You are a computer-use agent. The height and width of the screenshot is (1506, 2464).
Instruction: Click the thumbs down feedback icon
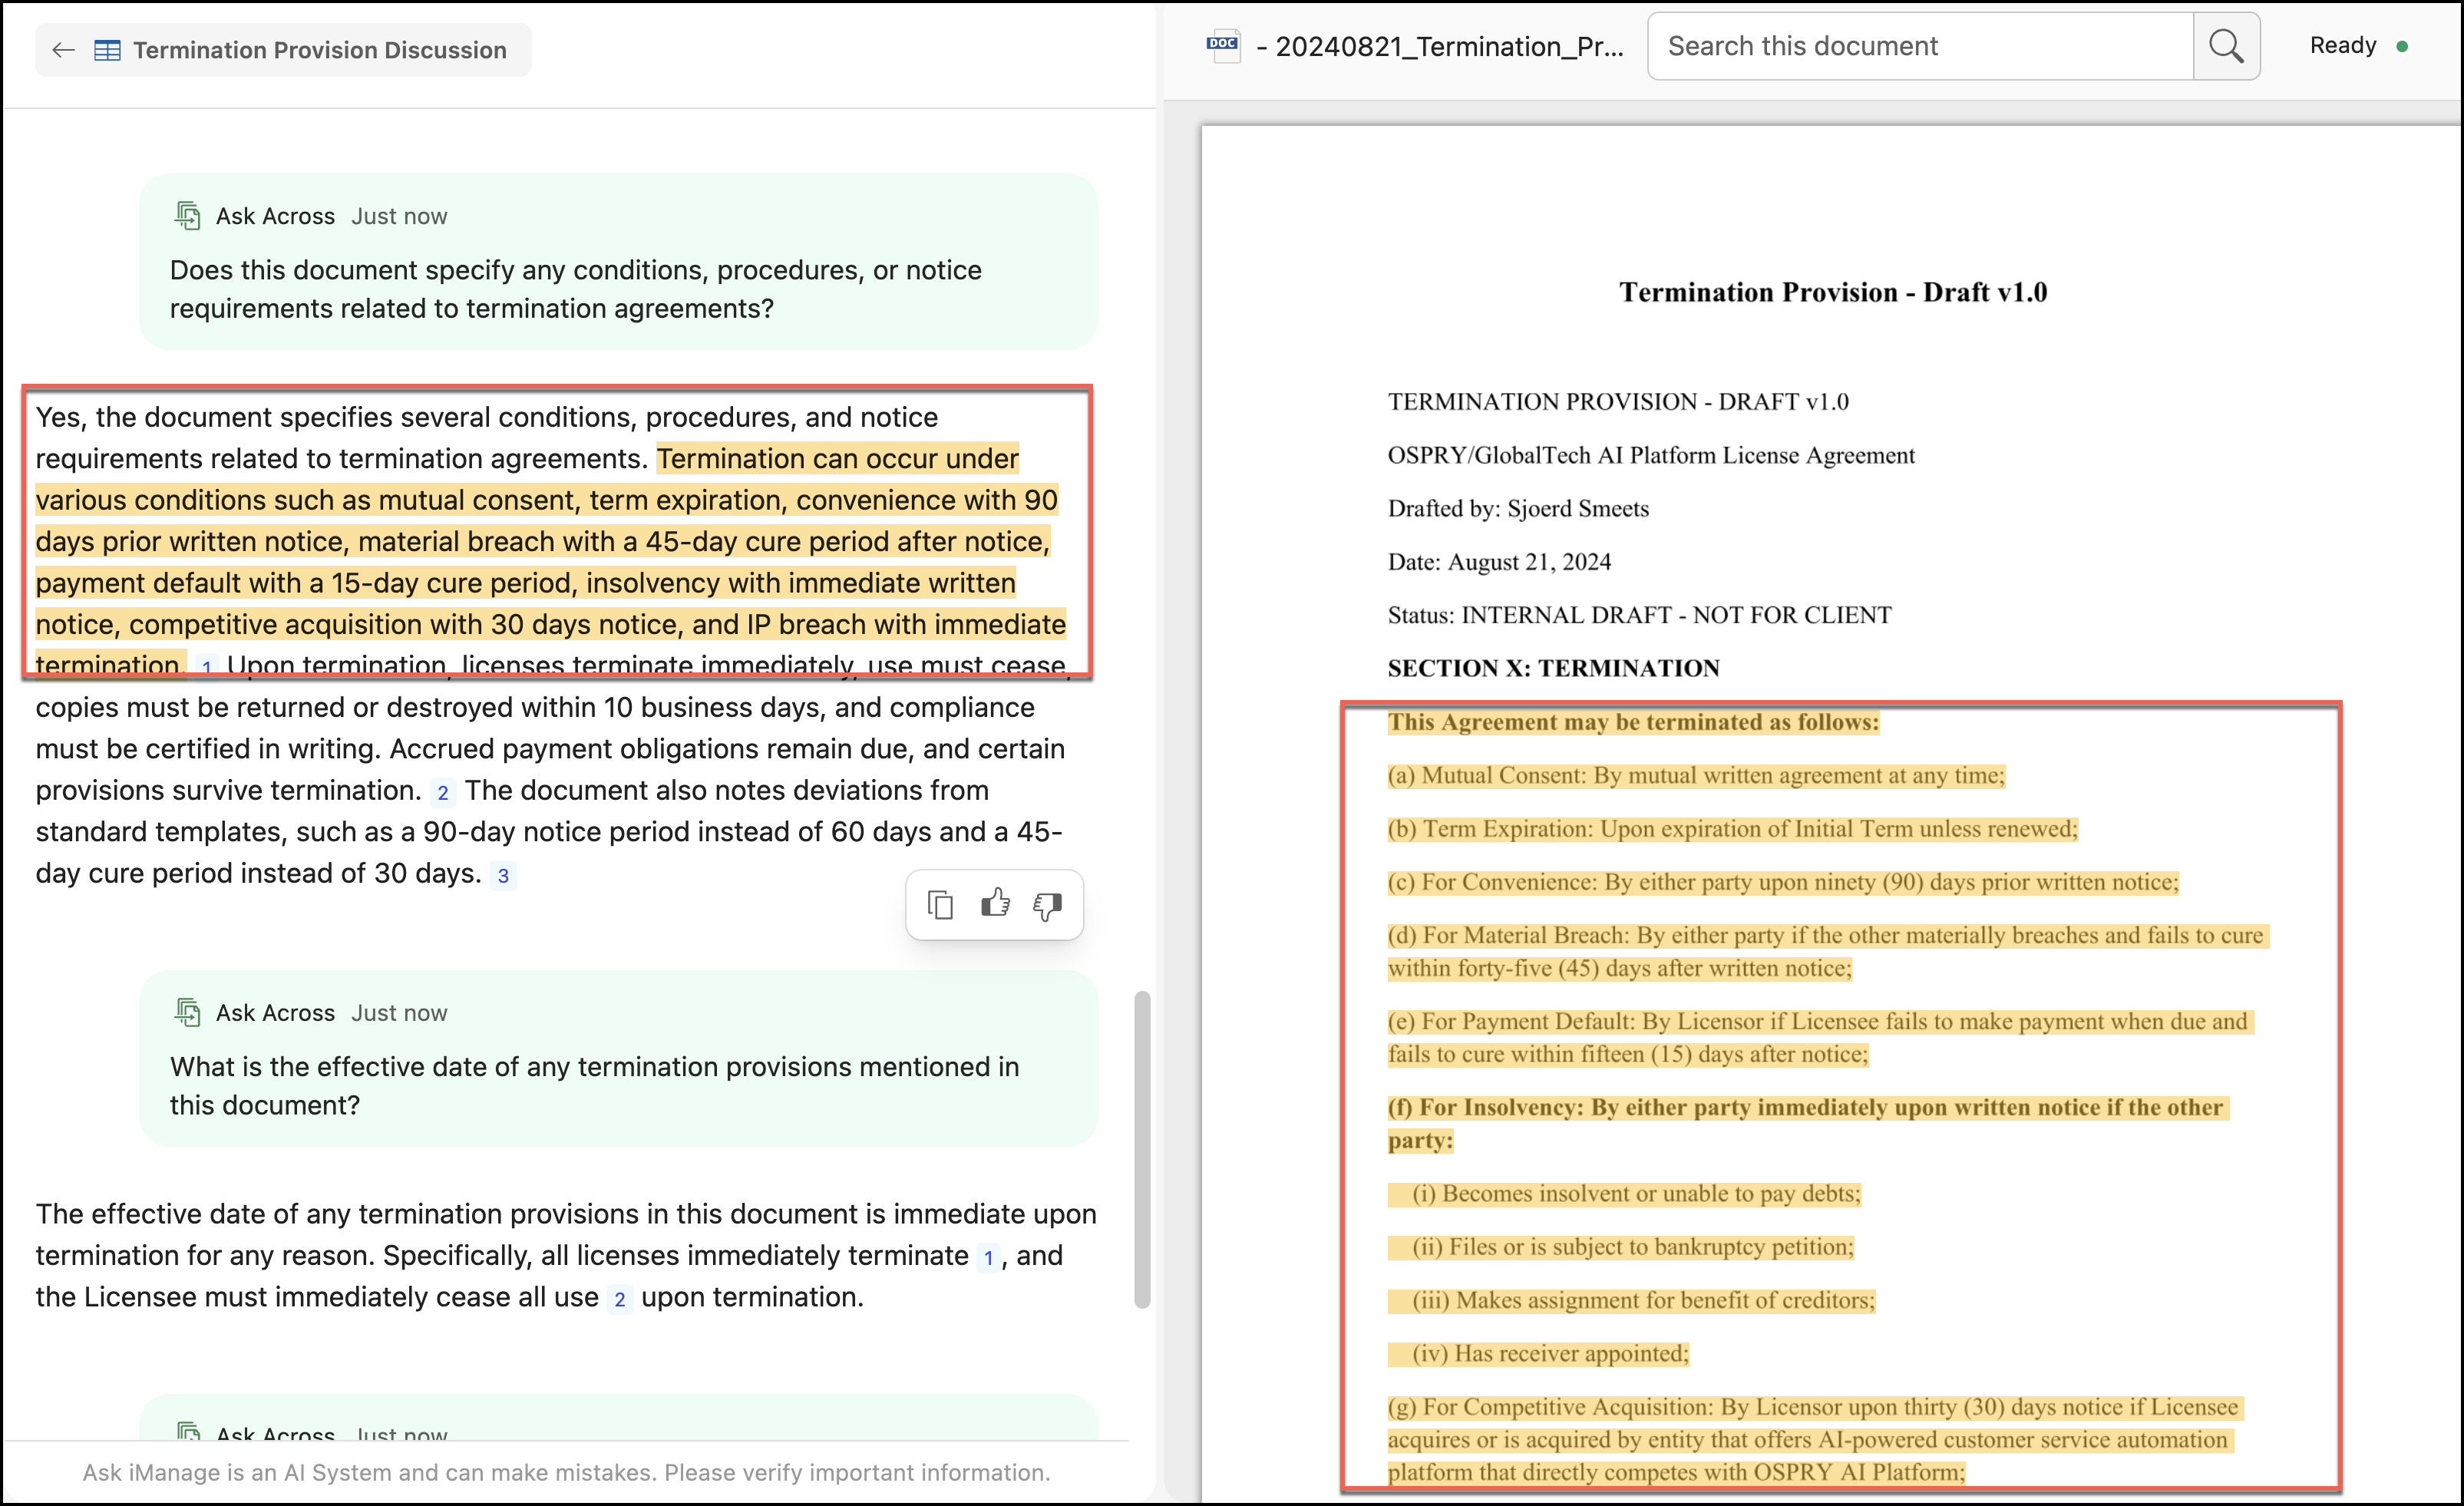click(x=1047, y=906)
